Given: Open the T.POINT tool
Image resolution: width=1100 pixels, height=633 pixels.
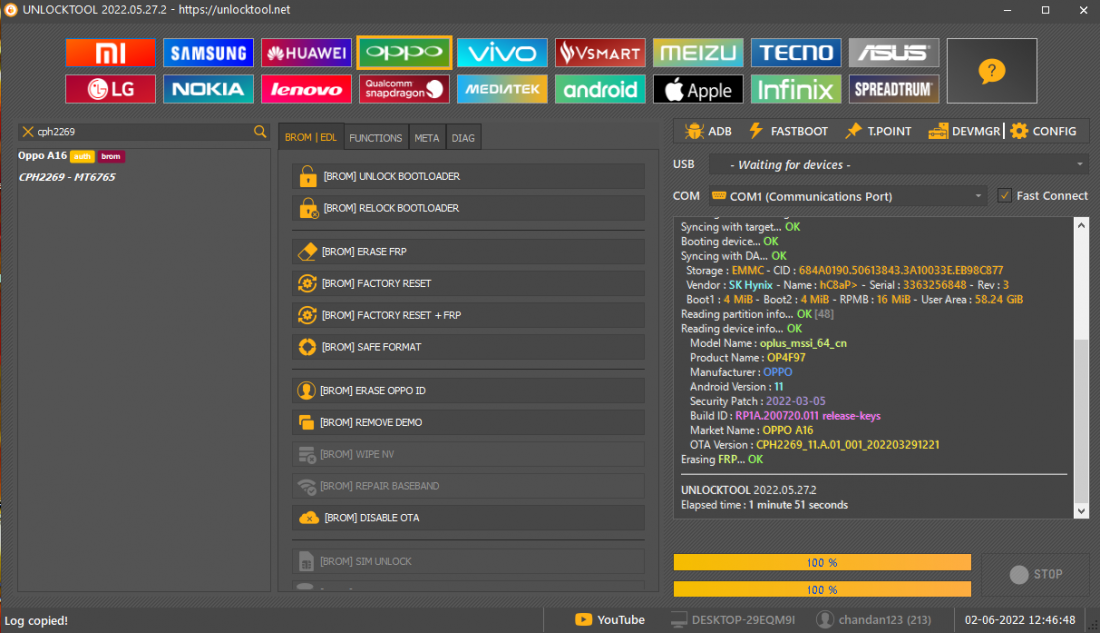Looking at the screenshot, I should pos(878,131).
